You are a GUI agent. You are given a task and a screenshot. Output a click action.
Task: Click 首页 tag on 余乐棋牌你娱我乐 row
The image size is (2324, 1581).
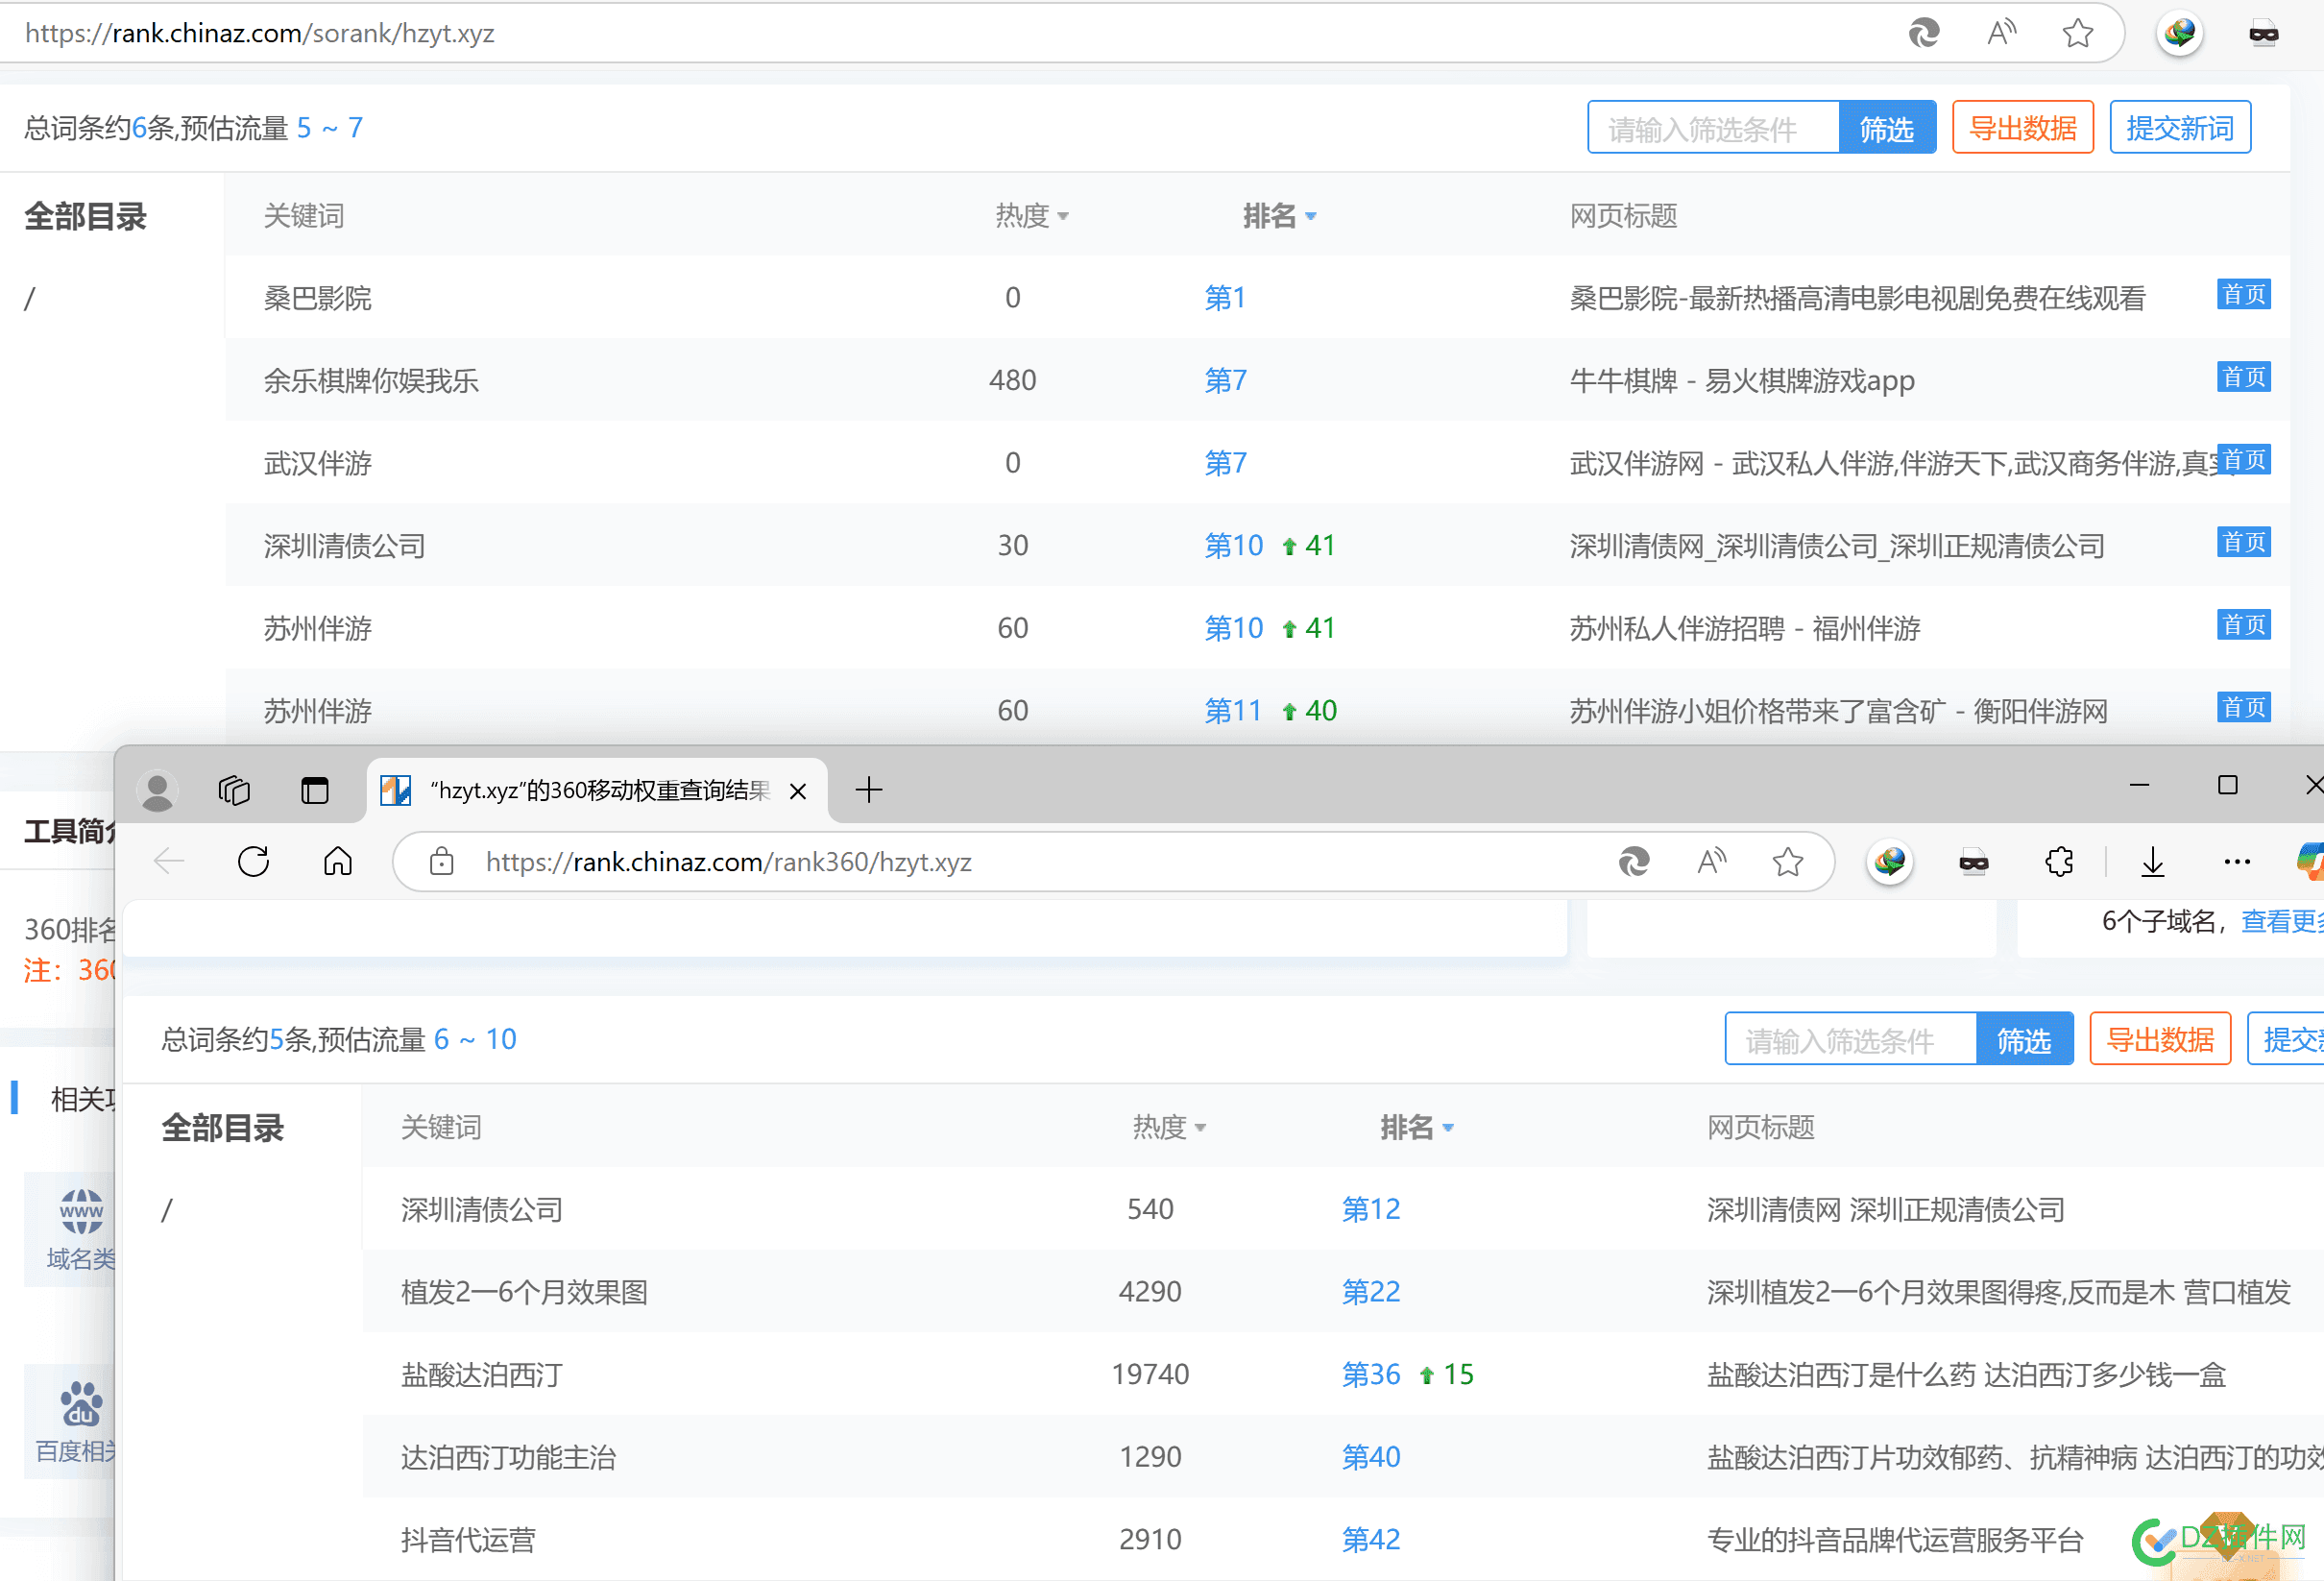point(2243,378)
